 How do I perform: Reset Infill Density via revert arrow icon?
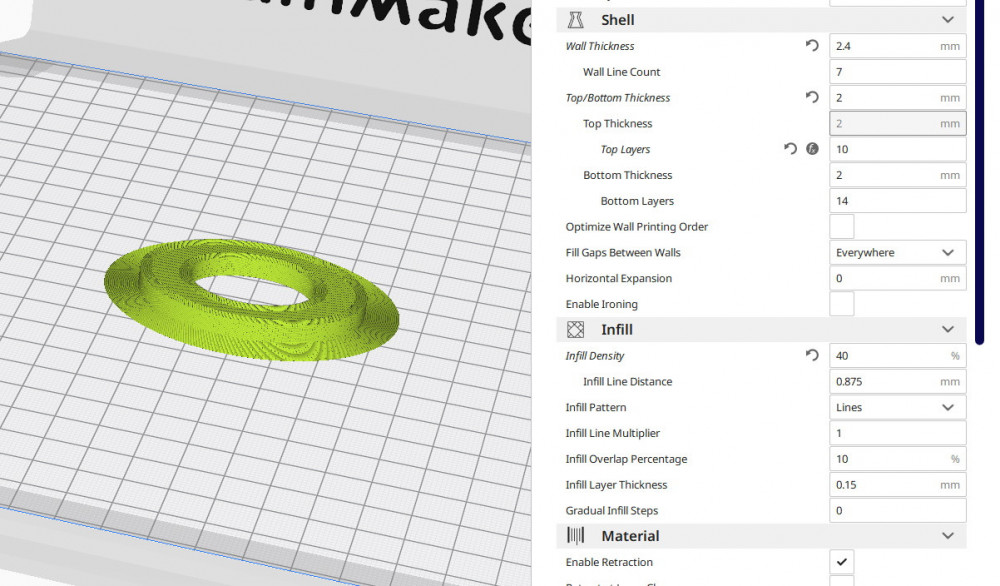(x=811, y=355)
